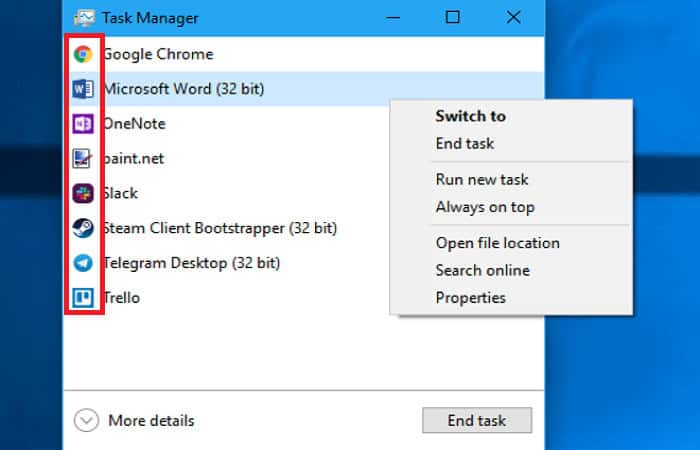Select Telegram Desktop (32 bit) text
Image resolution: width=700 pixels, height=450 pixels.
click(191, 263)
